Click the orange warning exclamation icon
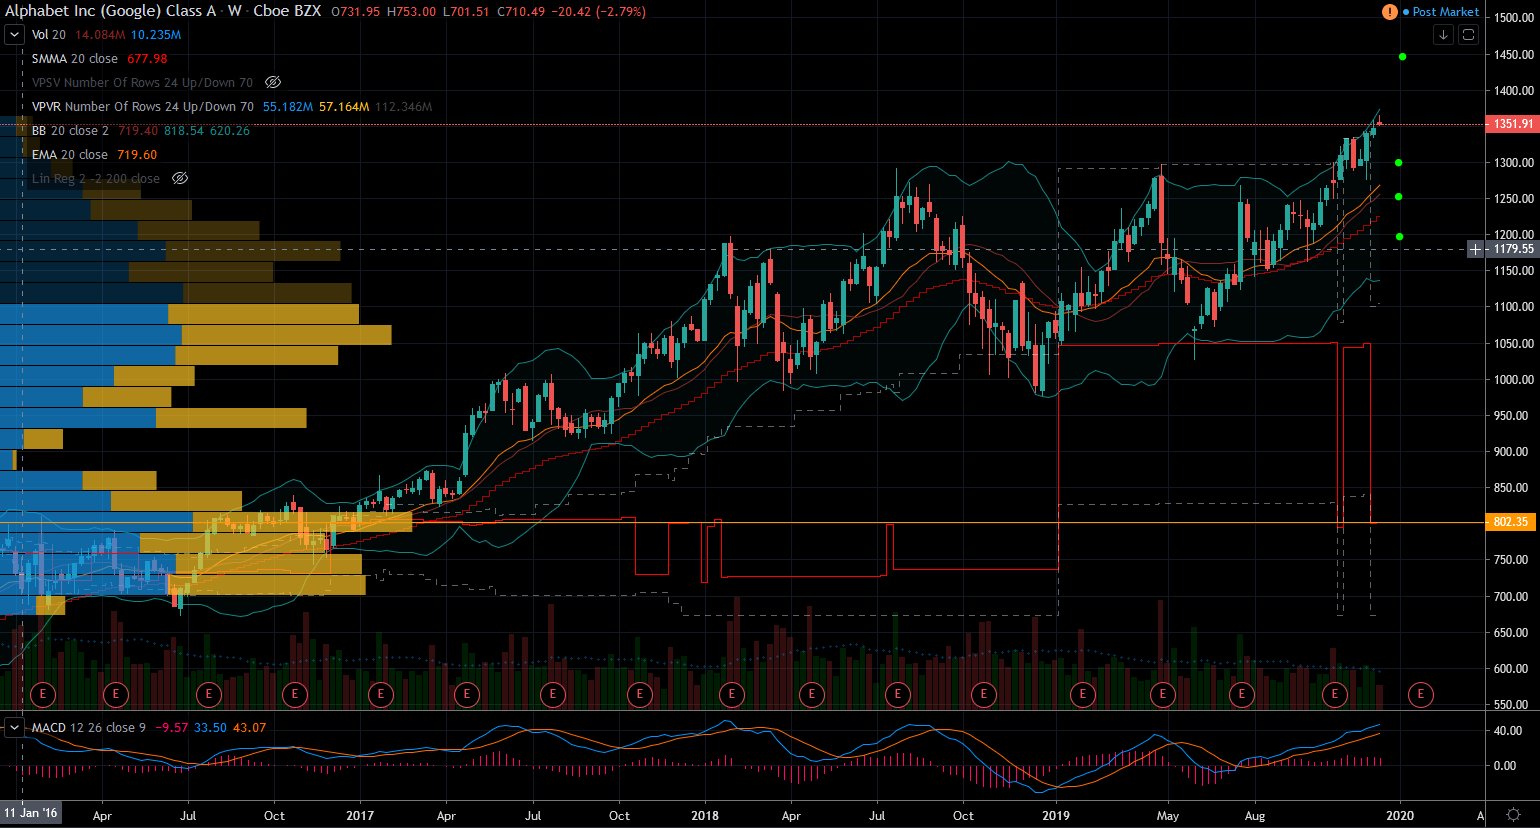This screenshot has width=1540, height=828. click(x=1390, y=12)
